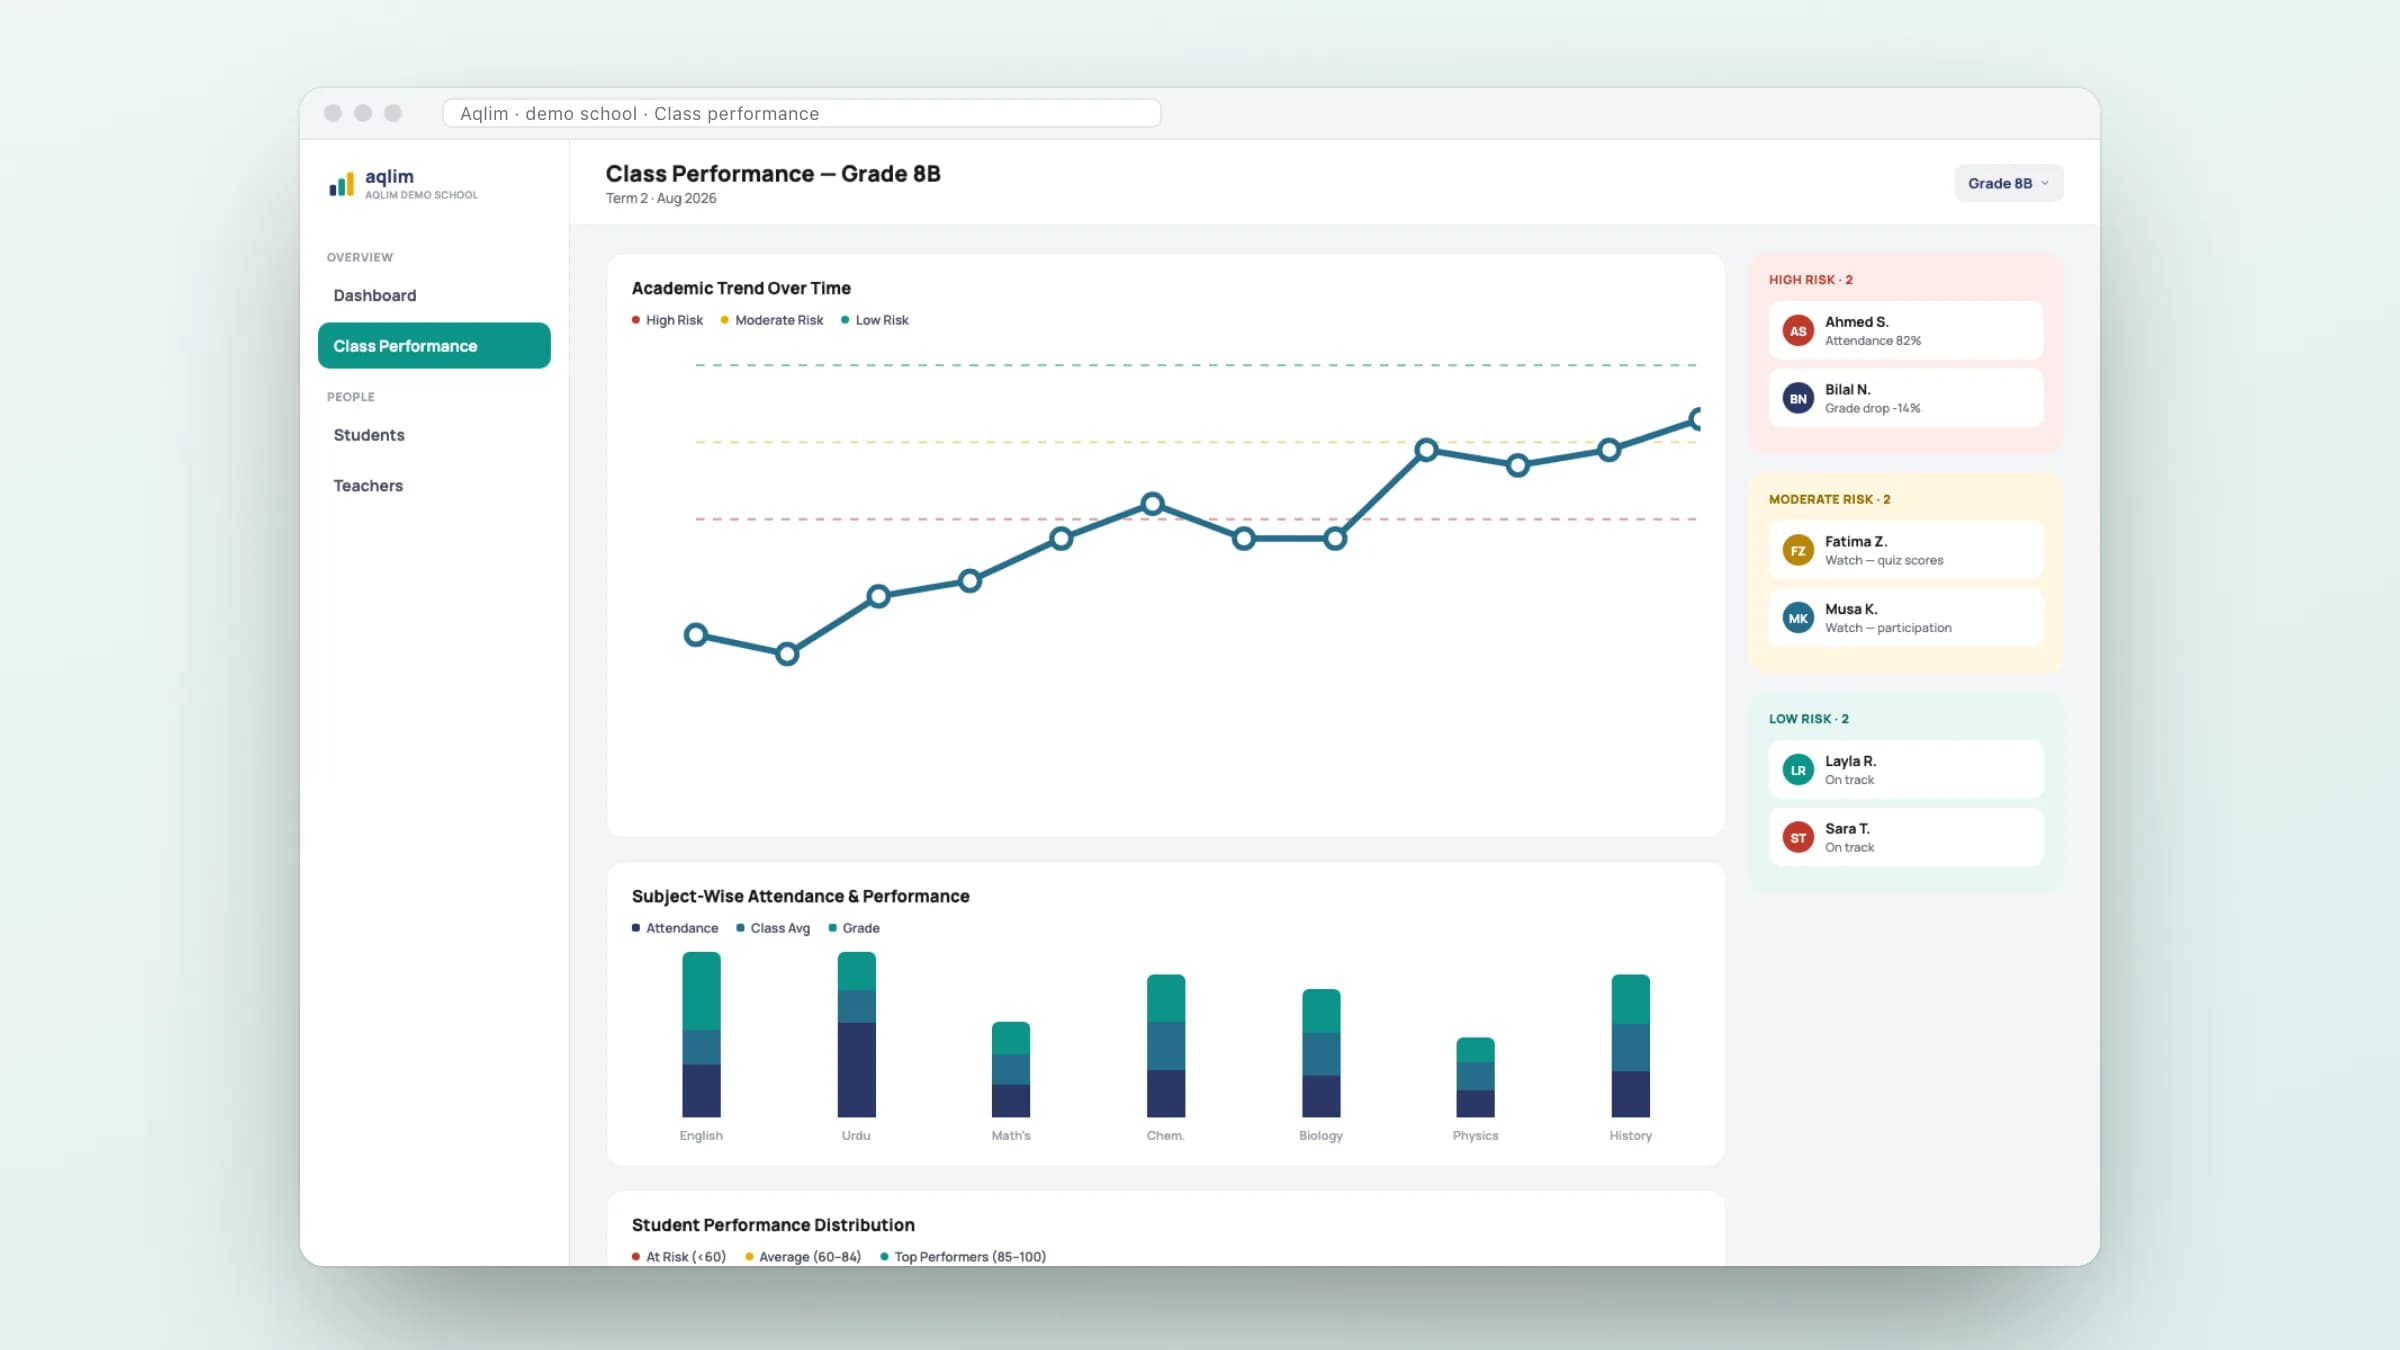
Task: Click the Biology stacked bar
Action: pyautogui.click(x=1321, y=1053)
